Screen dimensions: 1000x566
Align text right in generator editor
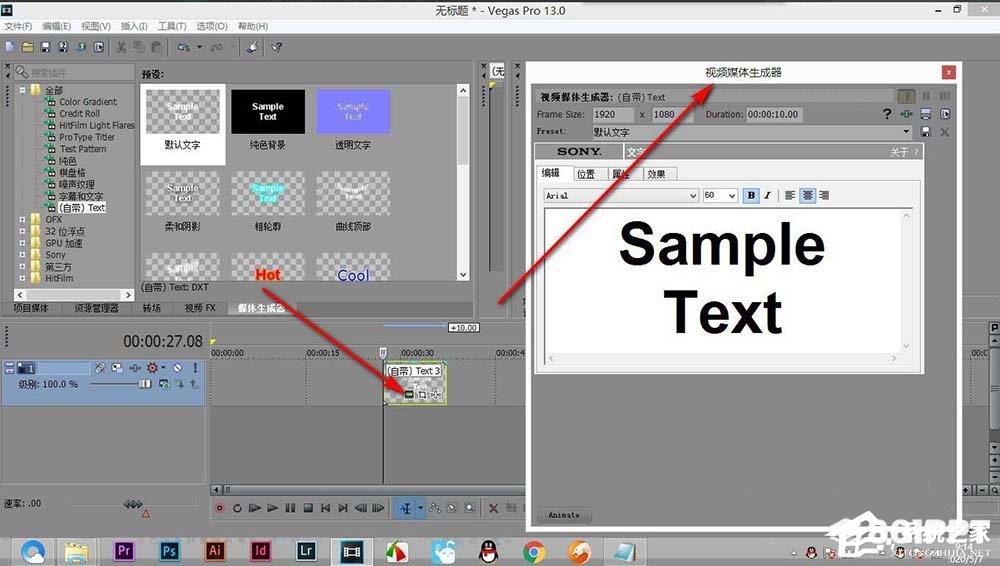click(x=824, y=195)
